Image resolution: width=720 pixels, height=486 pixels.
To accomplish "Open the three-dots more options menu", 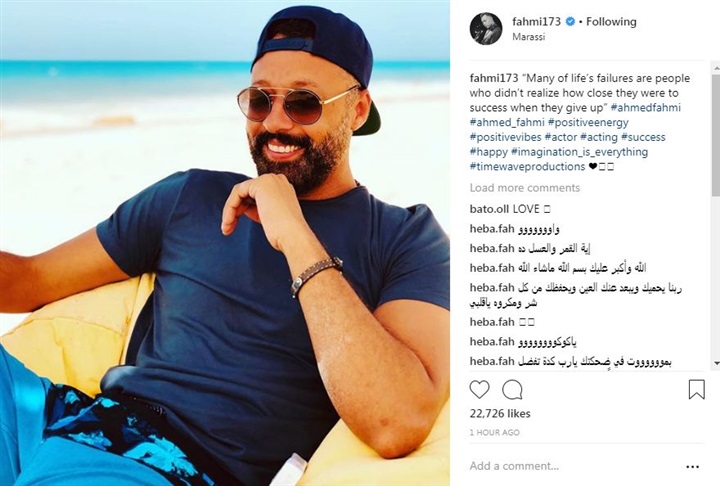I will click(692, 467).
